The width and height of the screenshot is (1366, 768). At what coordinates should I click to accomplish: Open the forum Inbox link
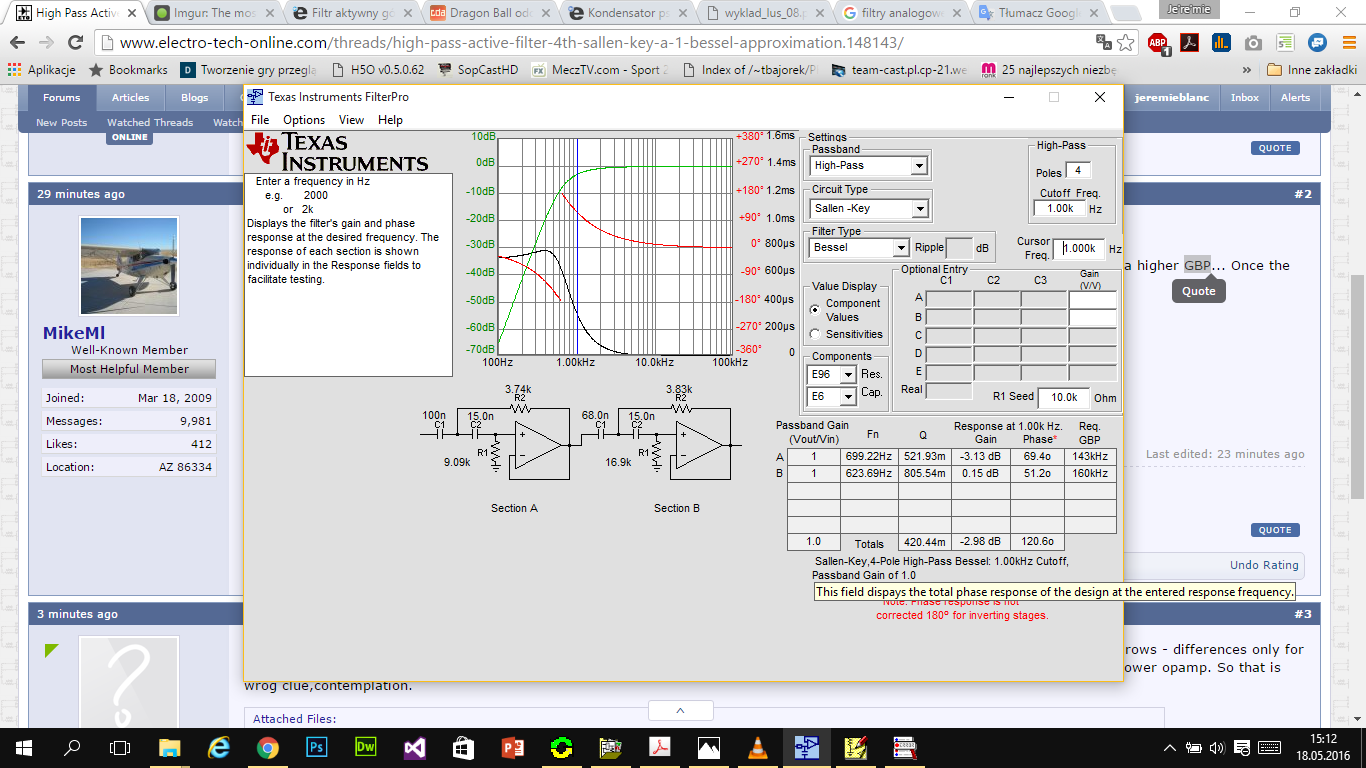tap(1245, 97)
